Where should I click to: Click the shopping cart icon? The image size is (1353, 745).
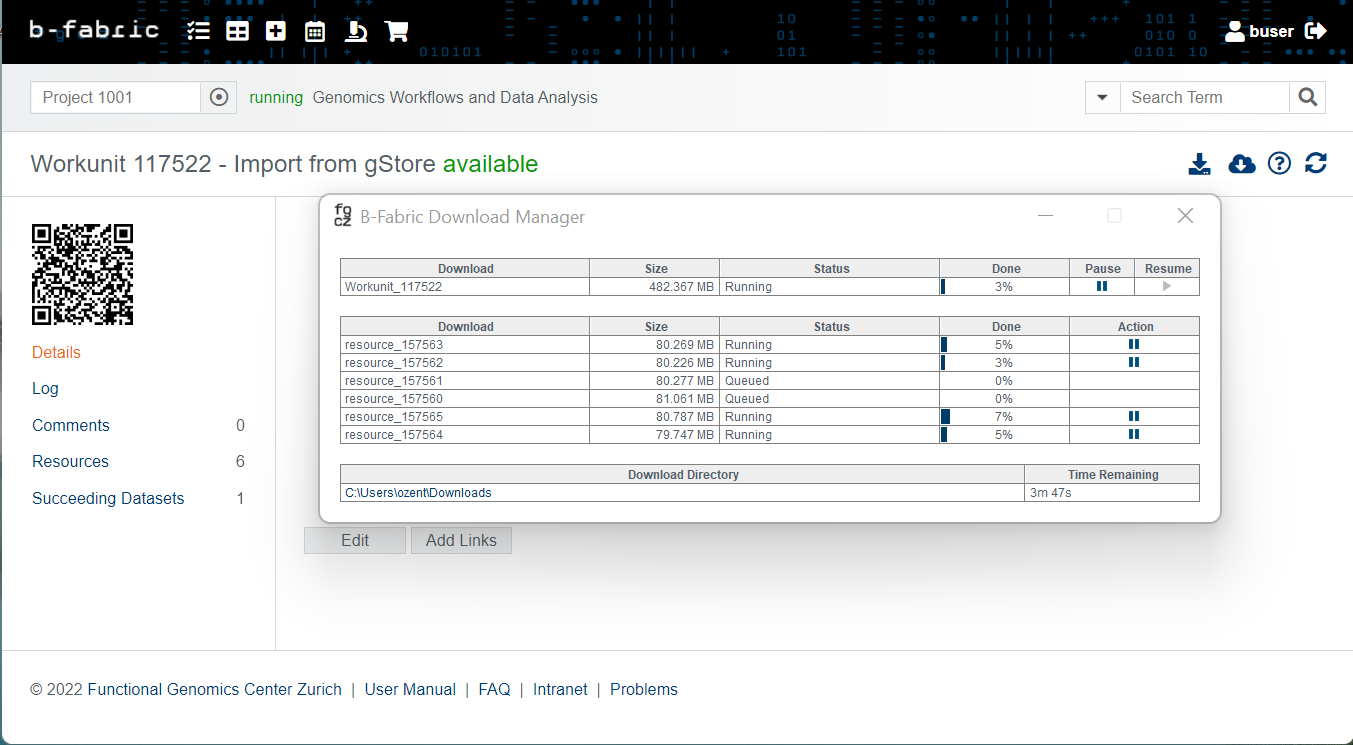pos(396,31)
